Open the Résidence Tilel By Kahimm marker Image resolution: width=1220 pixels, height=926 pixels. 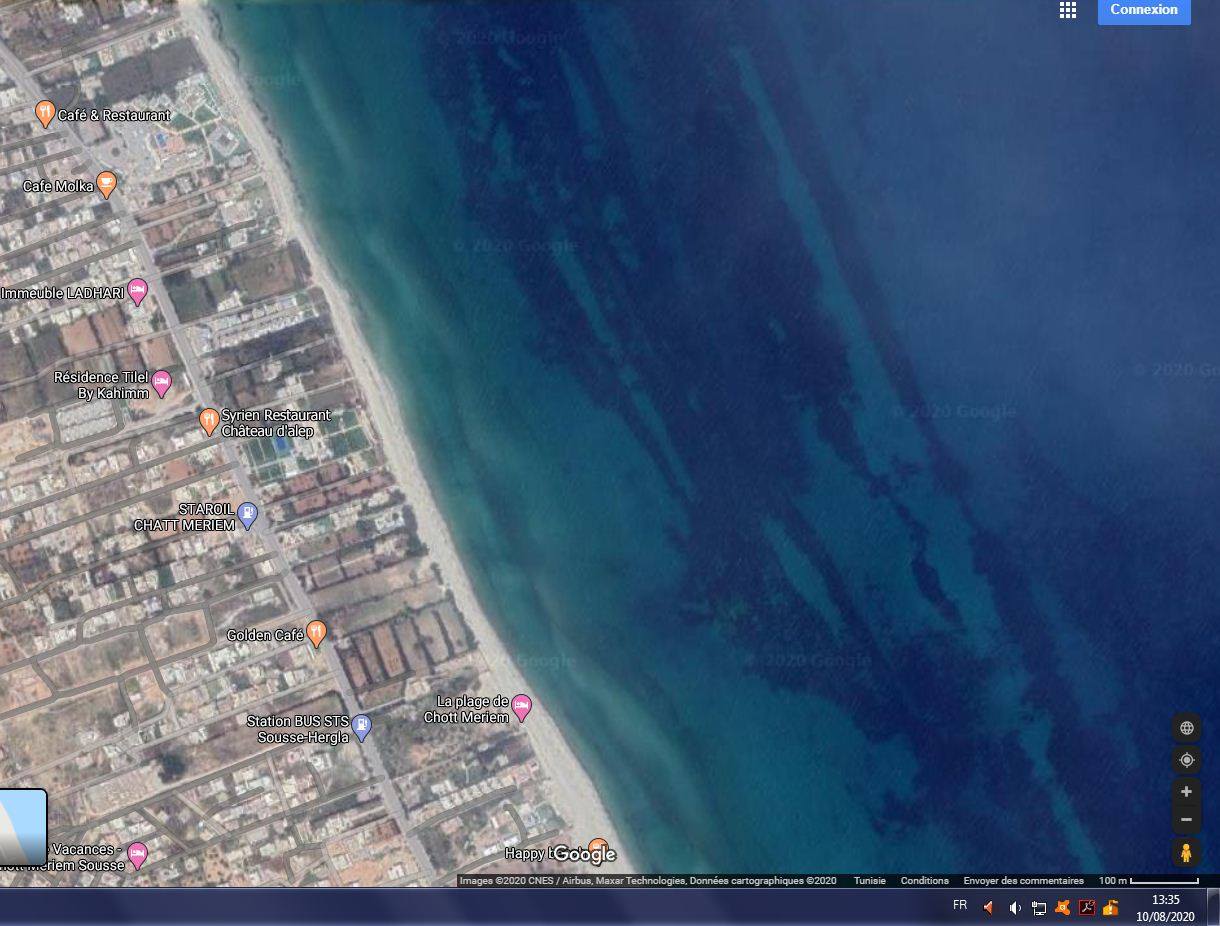[x=161, y=383]
